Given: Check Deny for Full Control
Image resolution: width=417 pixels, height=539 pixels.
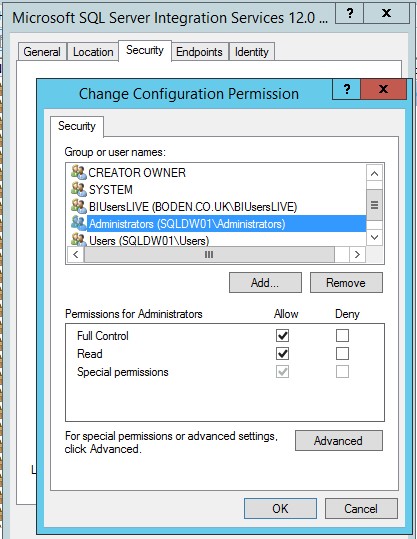Looking at the screenshot, I should tap(342, 336).
